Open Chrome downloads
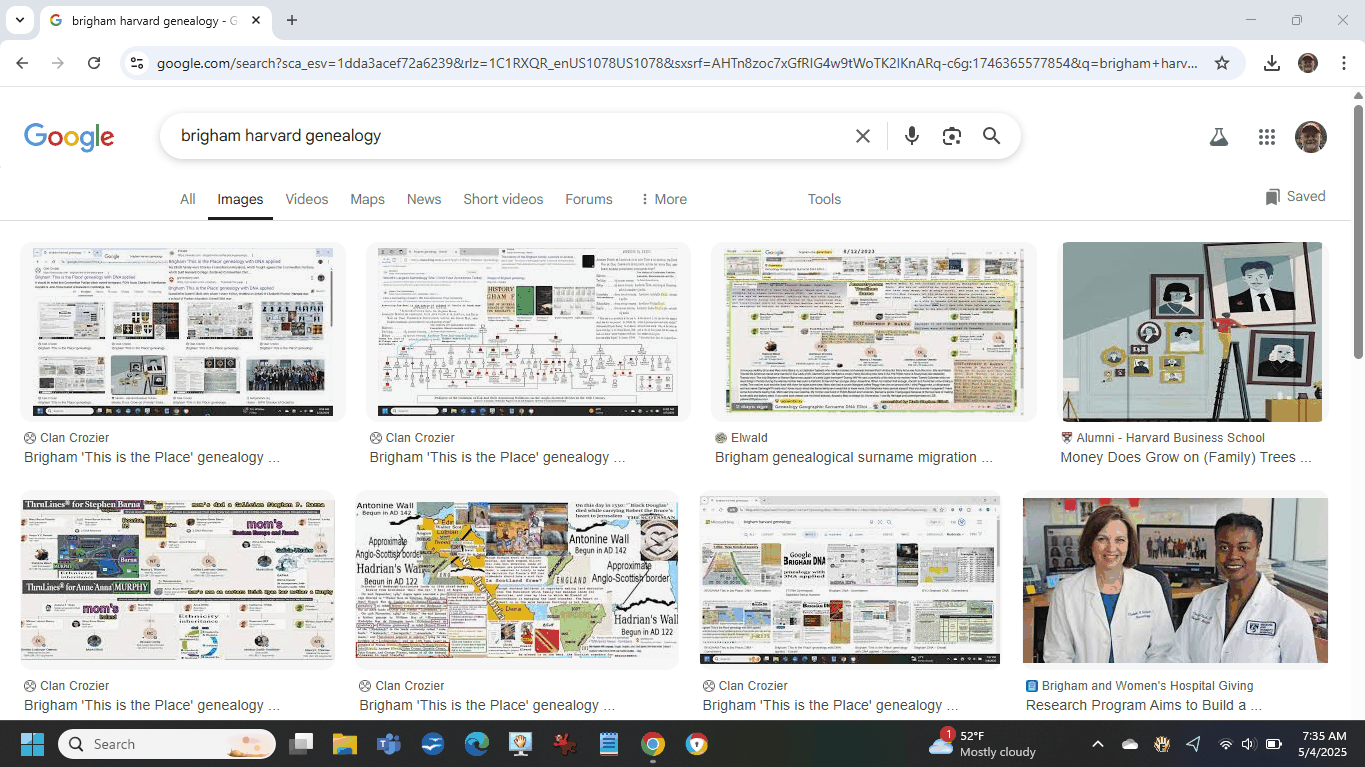Image resolution: width=1365 pixels, height=767 pixels. (x=1272, y=63)
